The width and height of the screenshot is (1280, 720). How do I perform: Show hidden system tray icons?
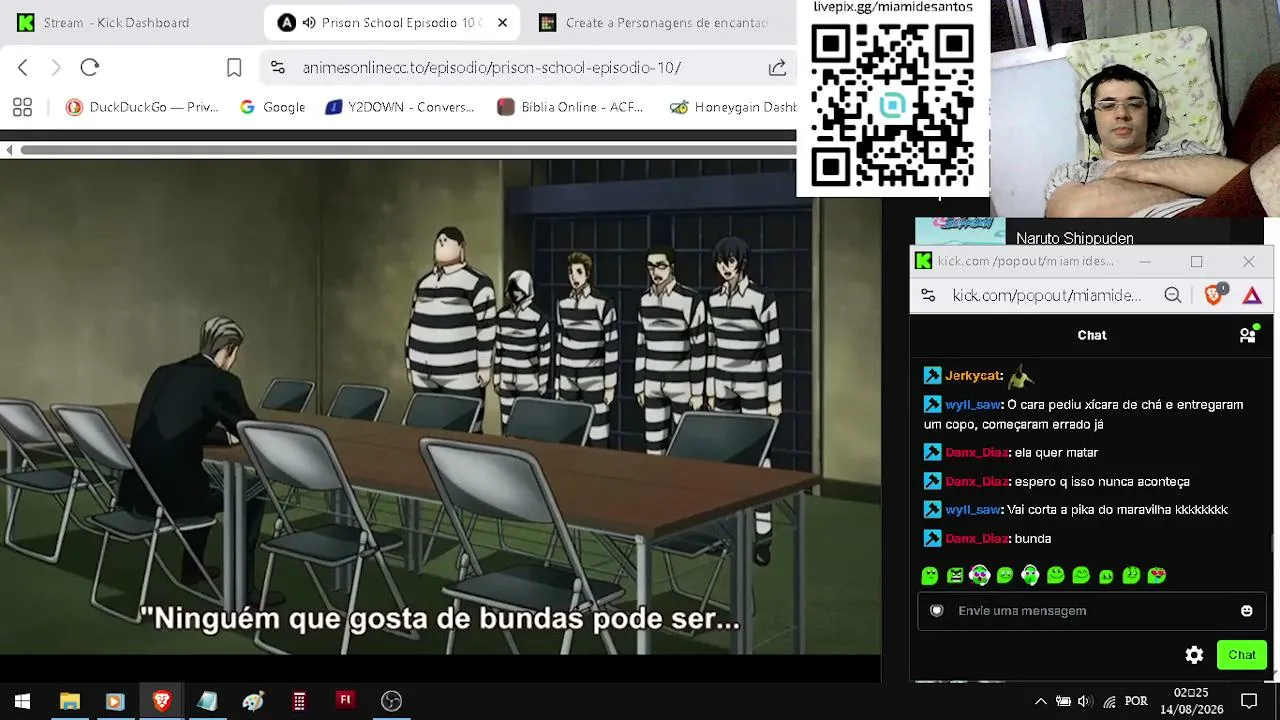pyautogui.click(x=1040, y=701)
